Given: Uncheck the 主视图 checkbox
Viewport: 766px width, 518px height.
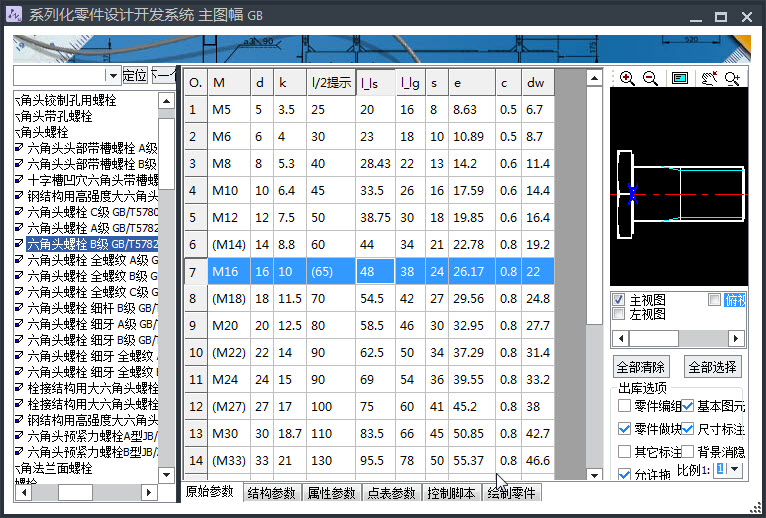Looking at the screenshot, I should (x=619, y=300).
